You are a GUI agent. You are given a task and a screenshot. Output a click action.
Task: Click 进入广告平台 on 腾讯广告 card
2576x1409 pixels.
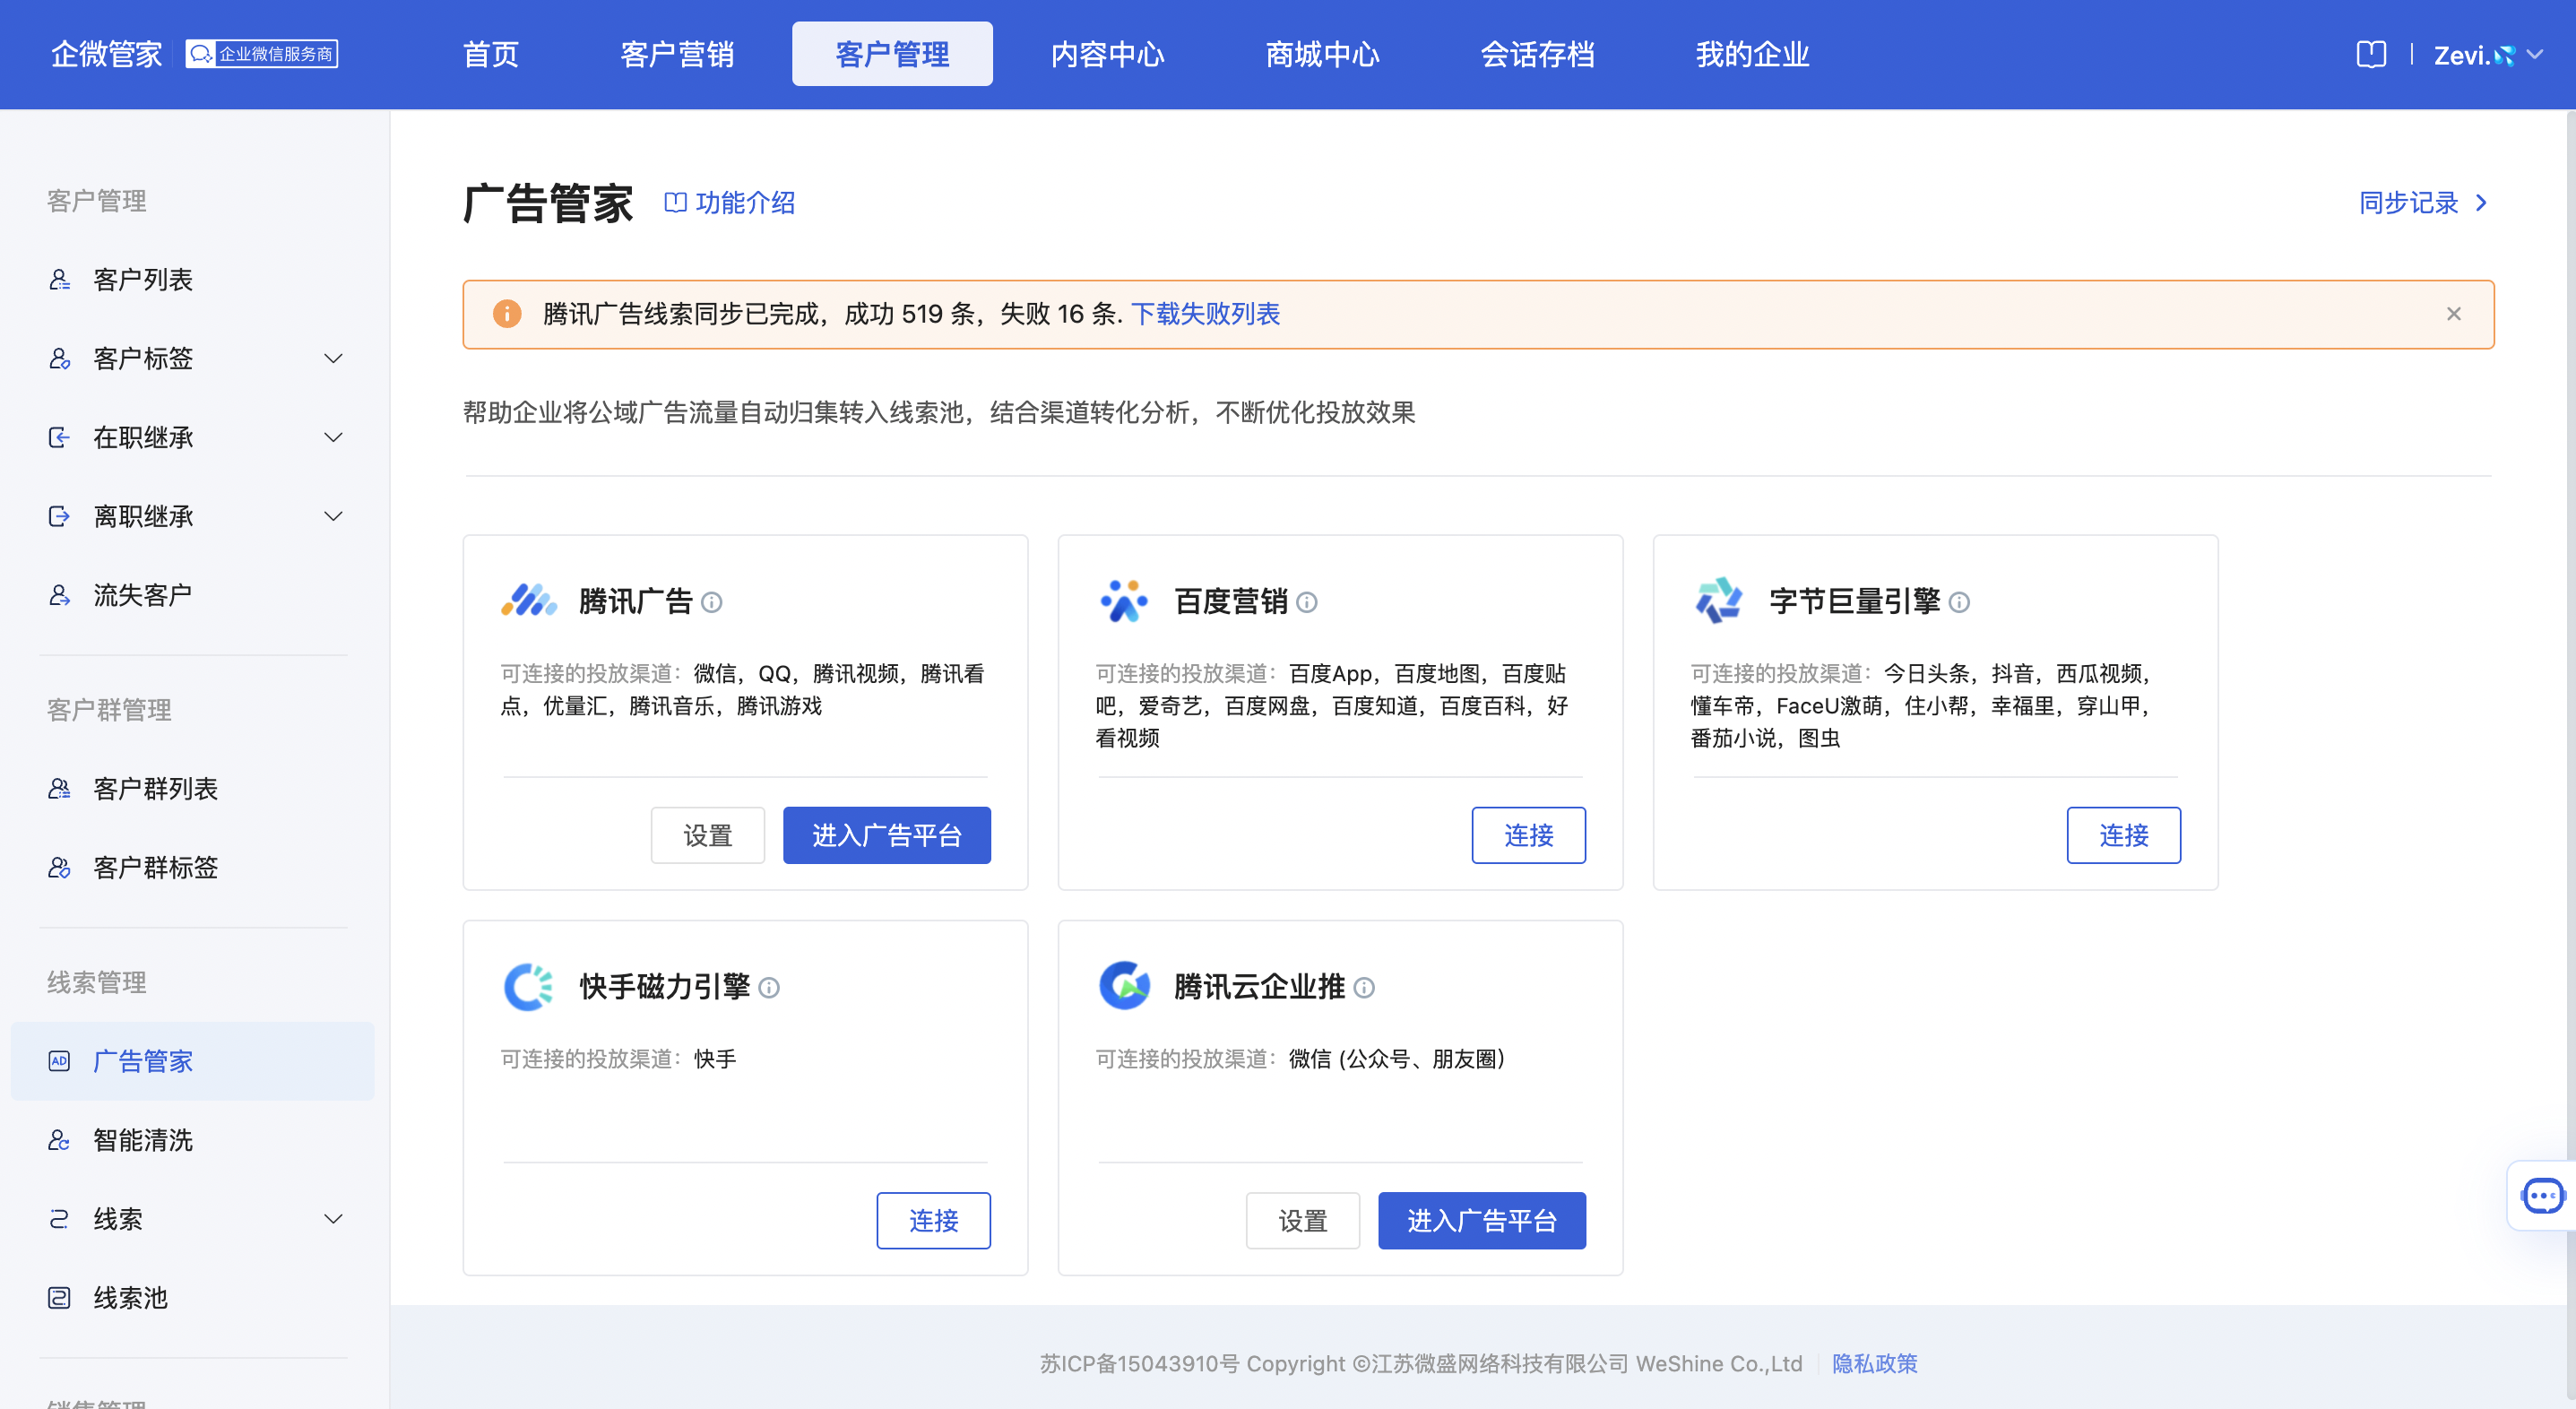(887, 835)
